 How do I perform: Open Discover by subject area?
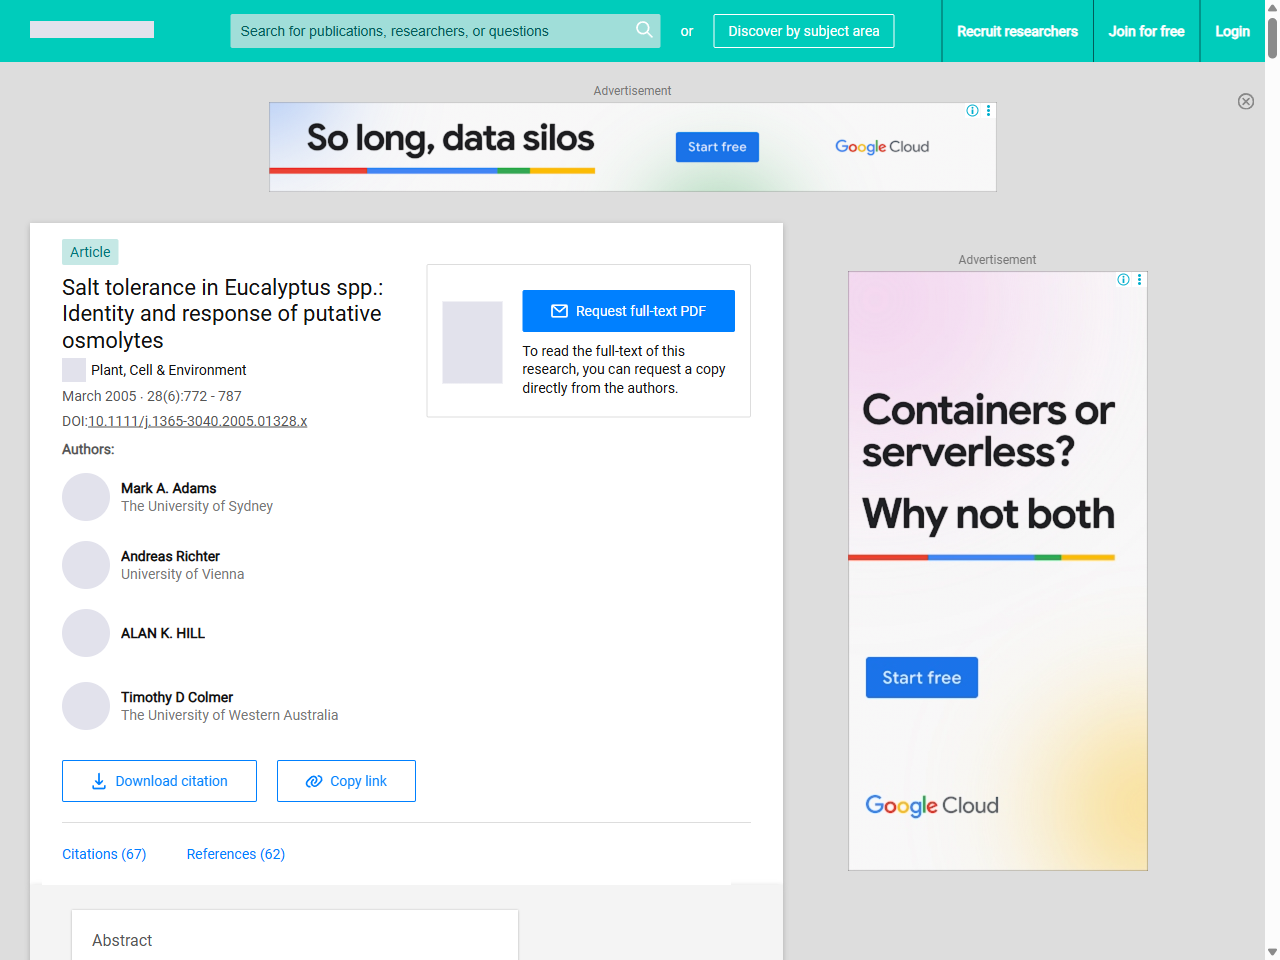804,31
